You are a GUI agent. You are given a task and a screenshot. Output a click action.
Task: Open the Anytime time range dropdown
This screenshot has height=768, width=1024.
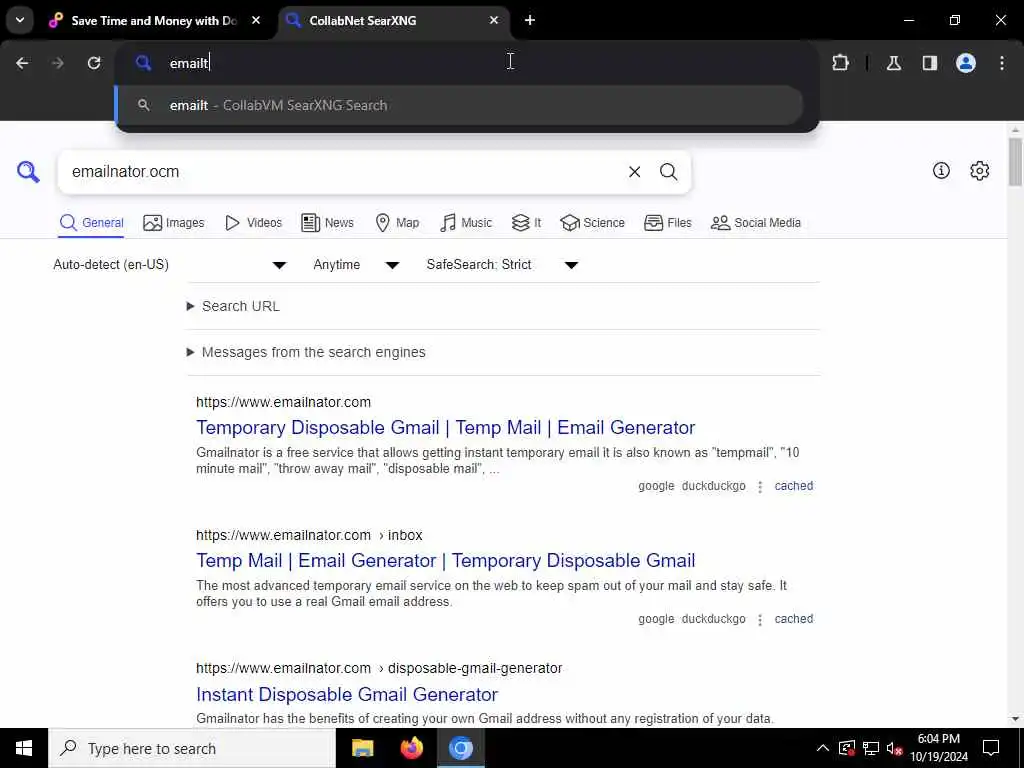pyautogui.click(x=356, y=264)
